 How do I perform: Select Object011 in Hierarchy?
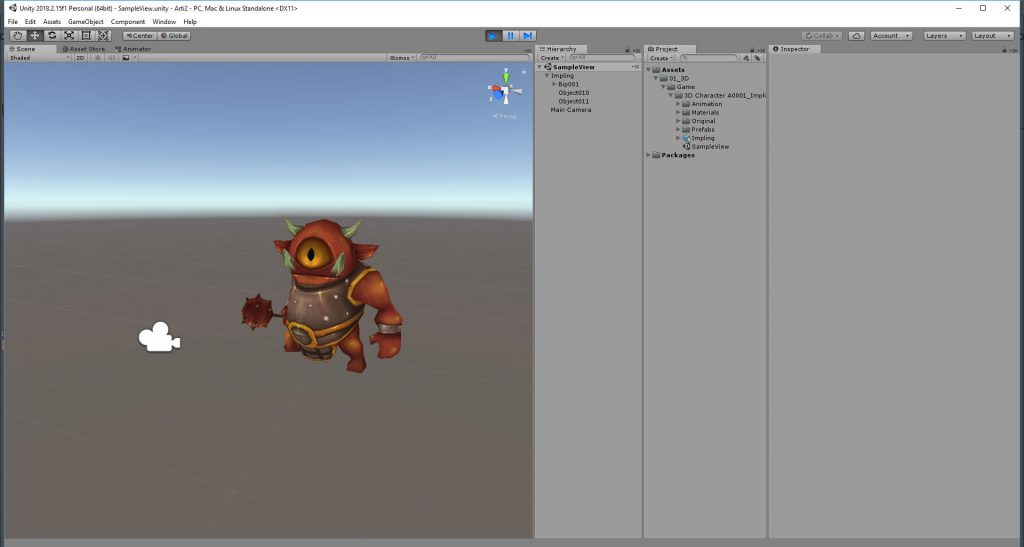(x=573, y=101)
